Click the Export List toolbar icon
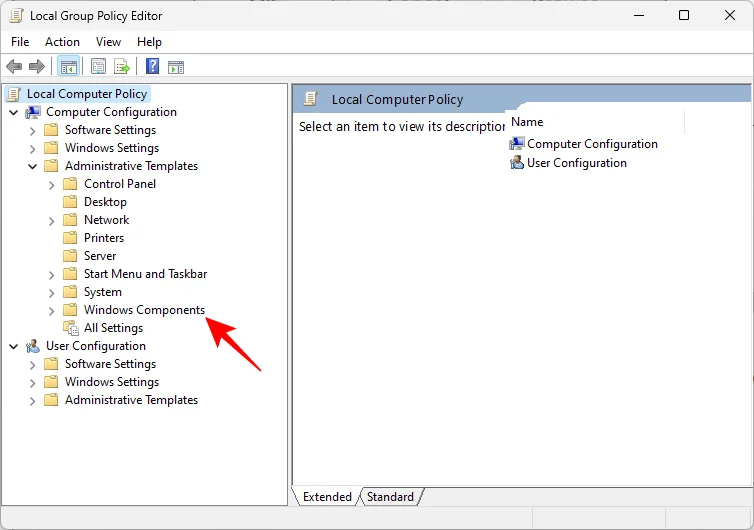This screenshot has height=530, width=754. (x=122, y=66)
